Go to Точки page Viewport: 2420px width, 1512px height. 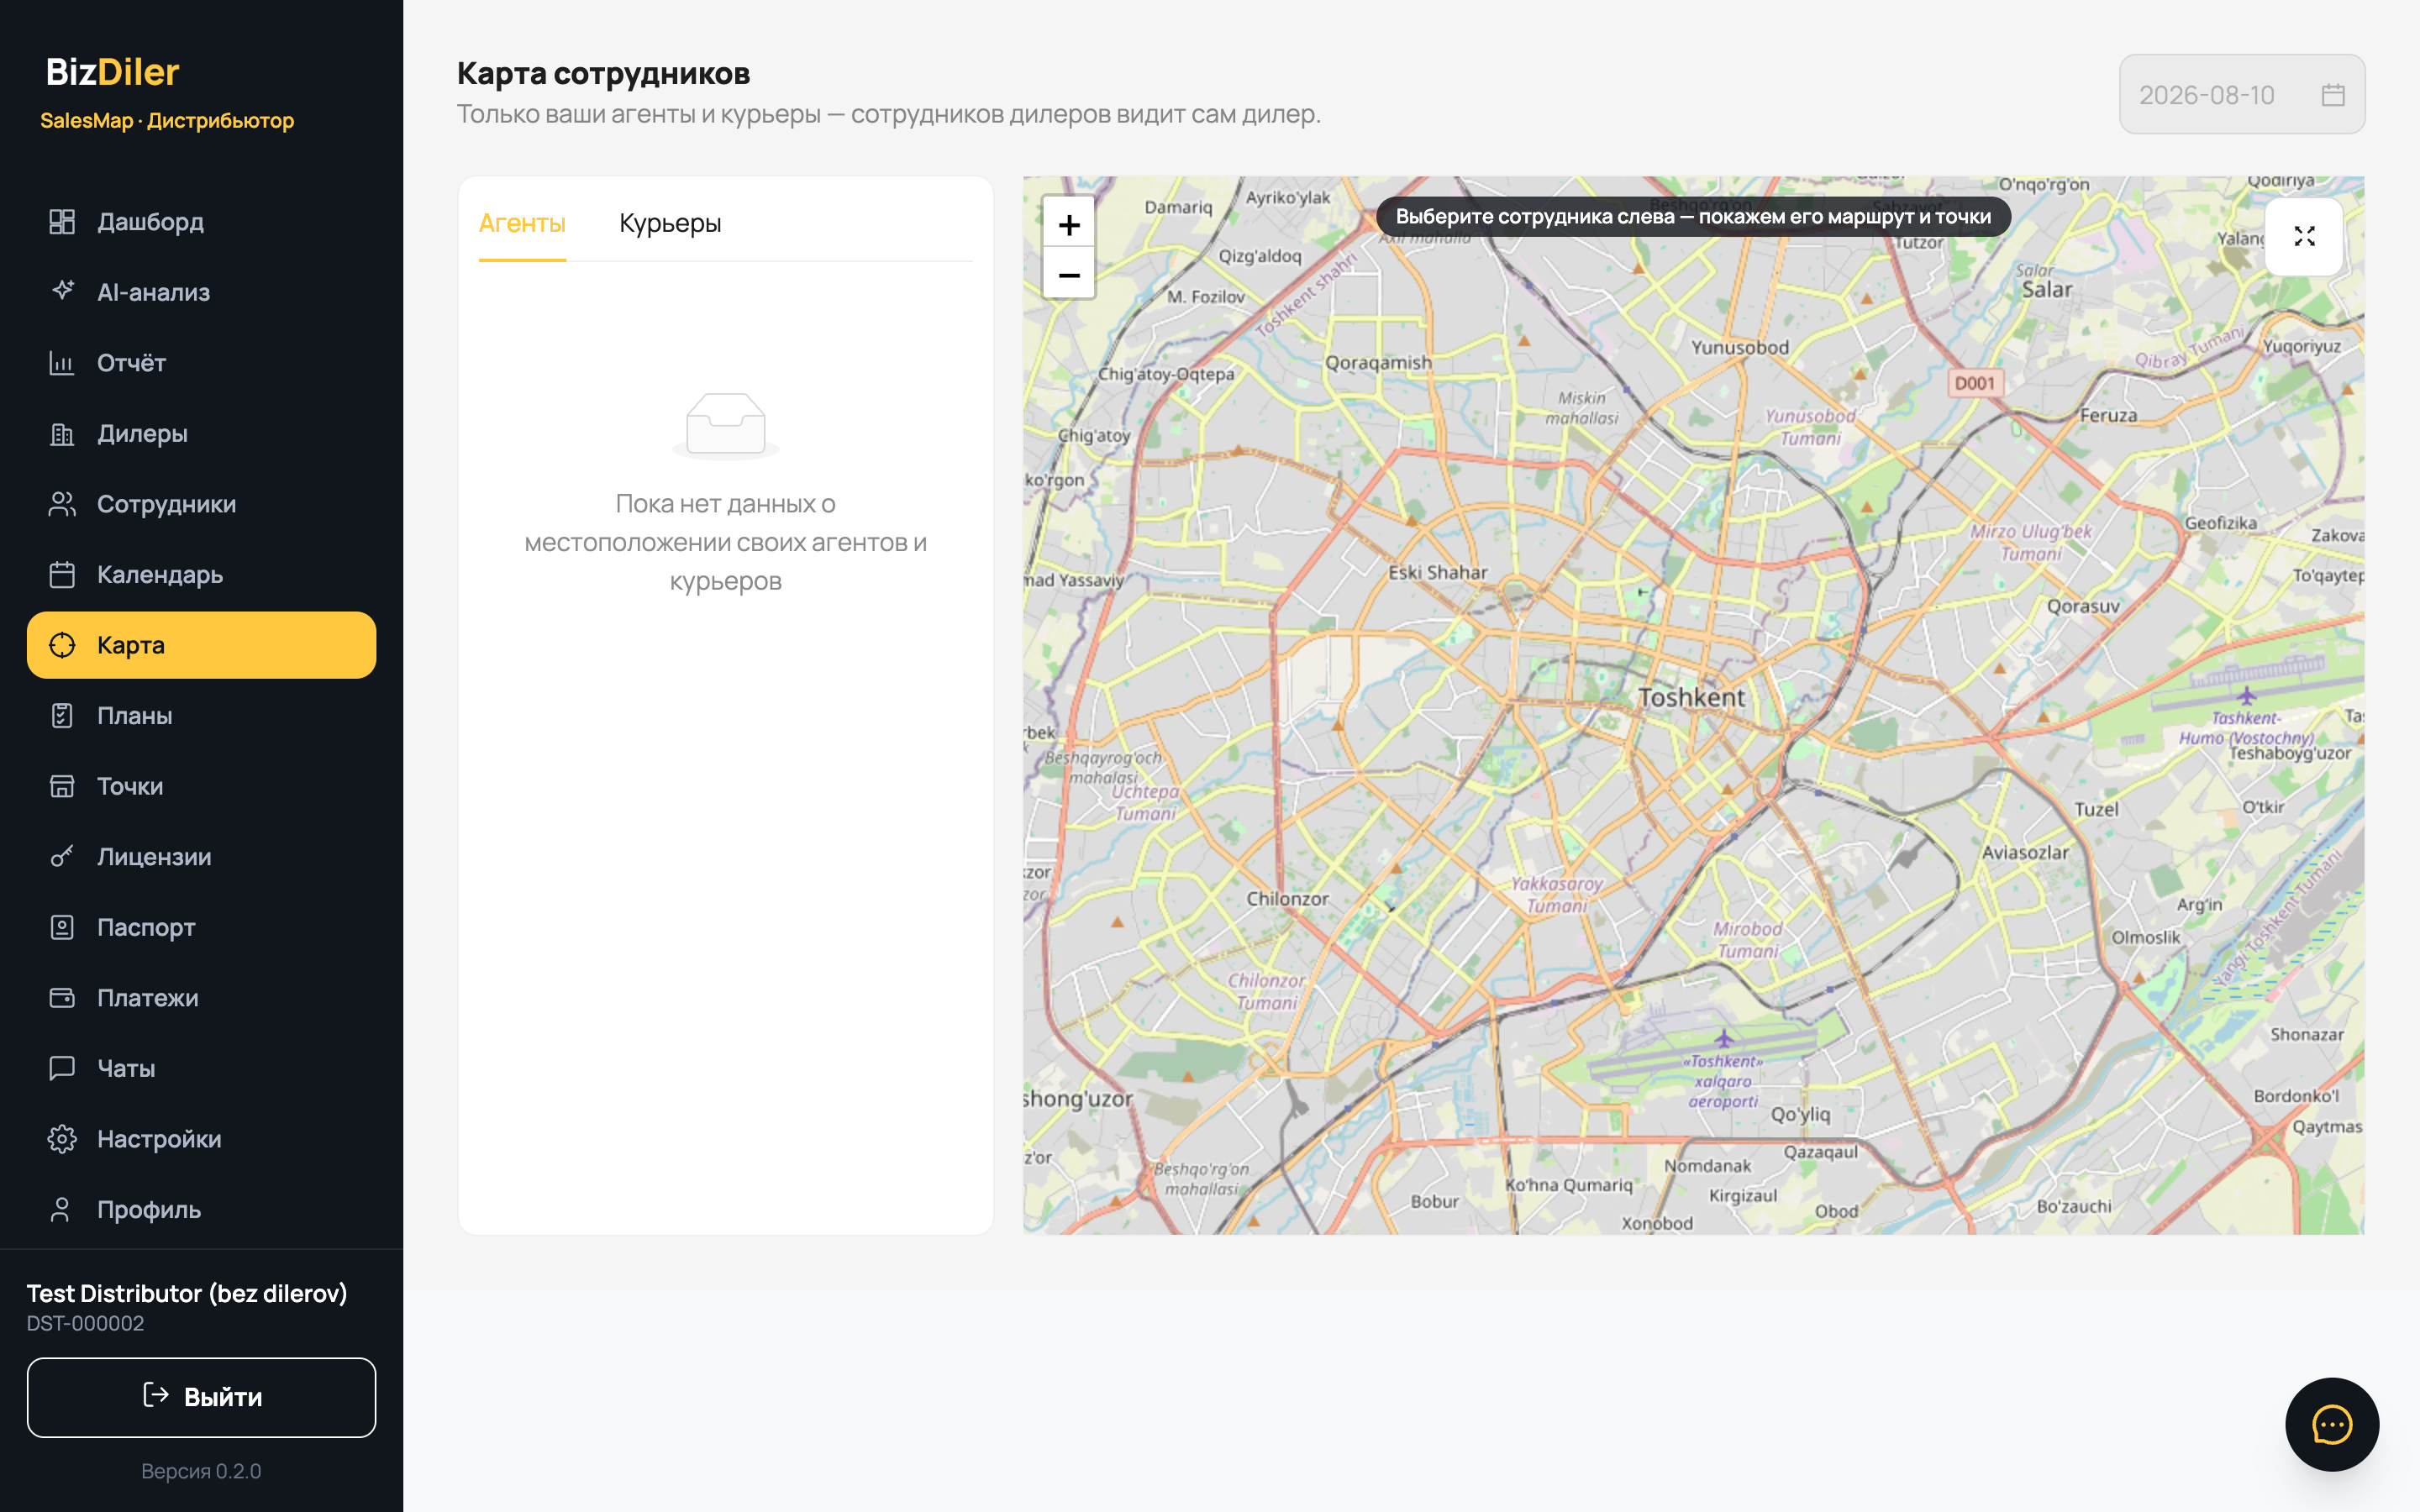[202, 786]
